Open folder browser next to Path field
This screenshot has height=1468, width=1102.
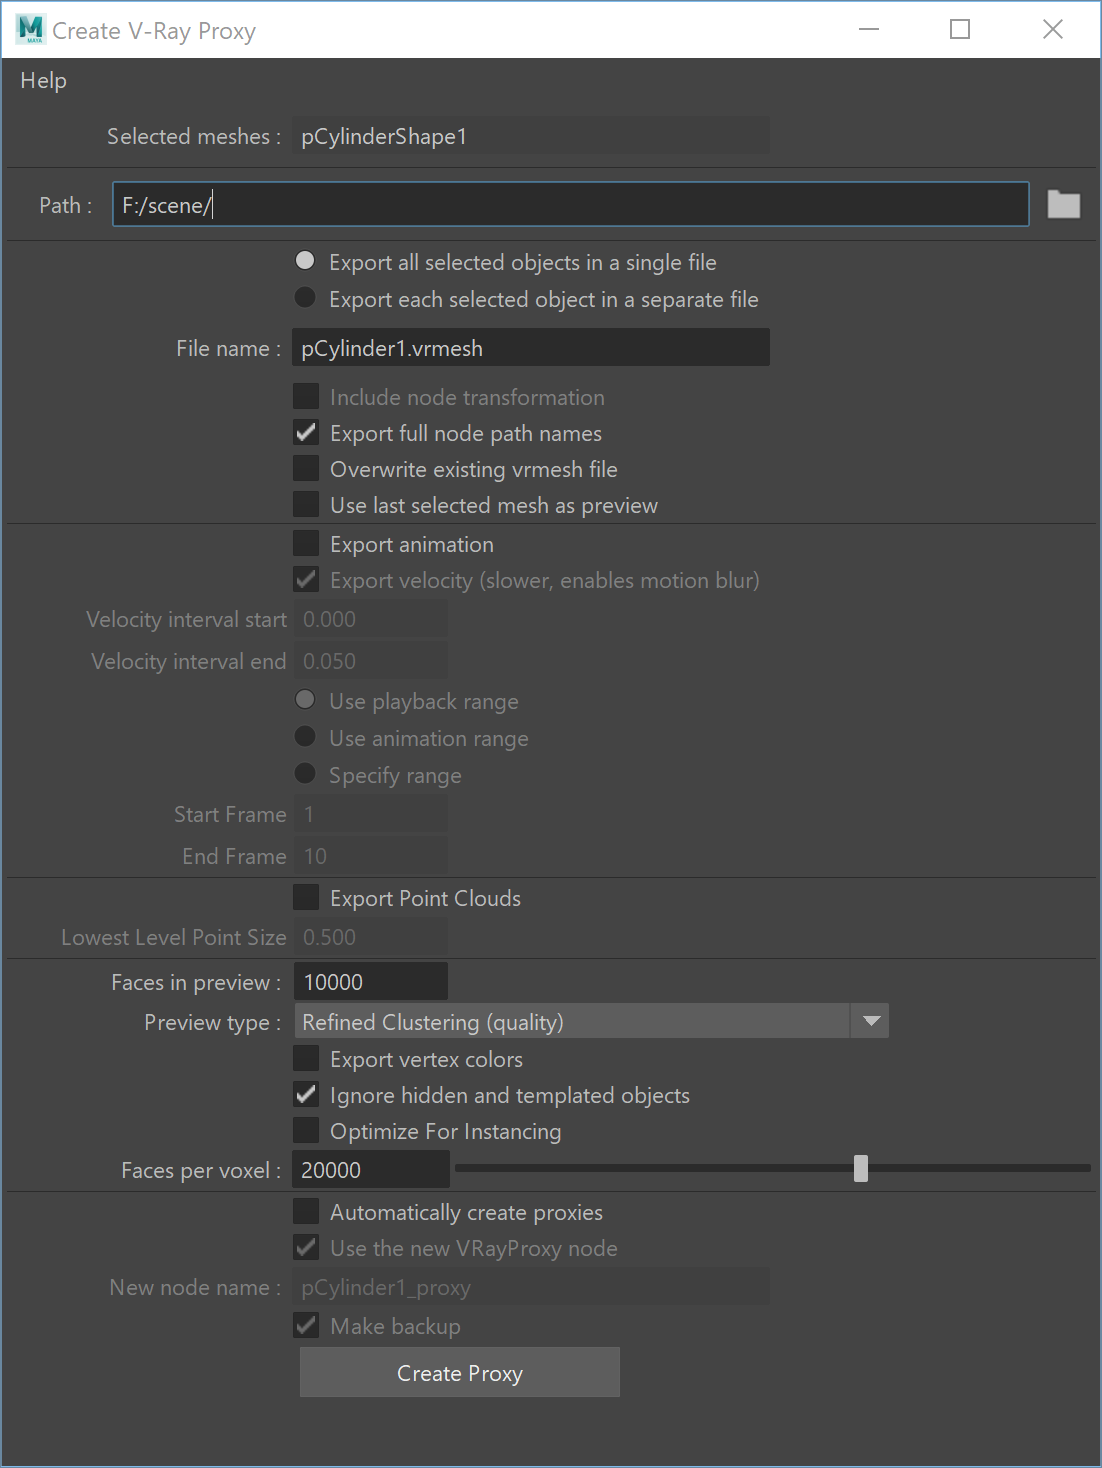(x=1063, y=205)
